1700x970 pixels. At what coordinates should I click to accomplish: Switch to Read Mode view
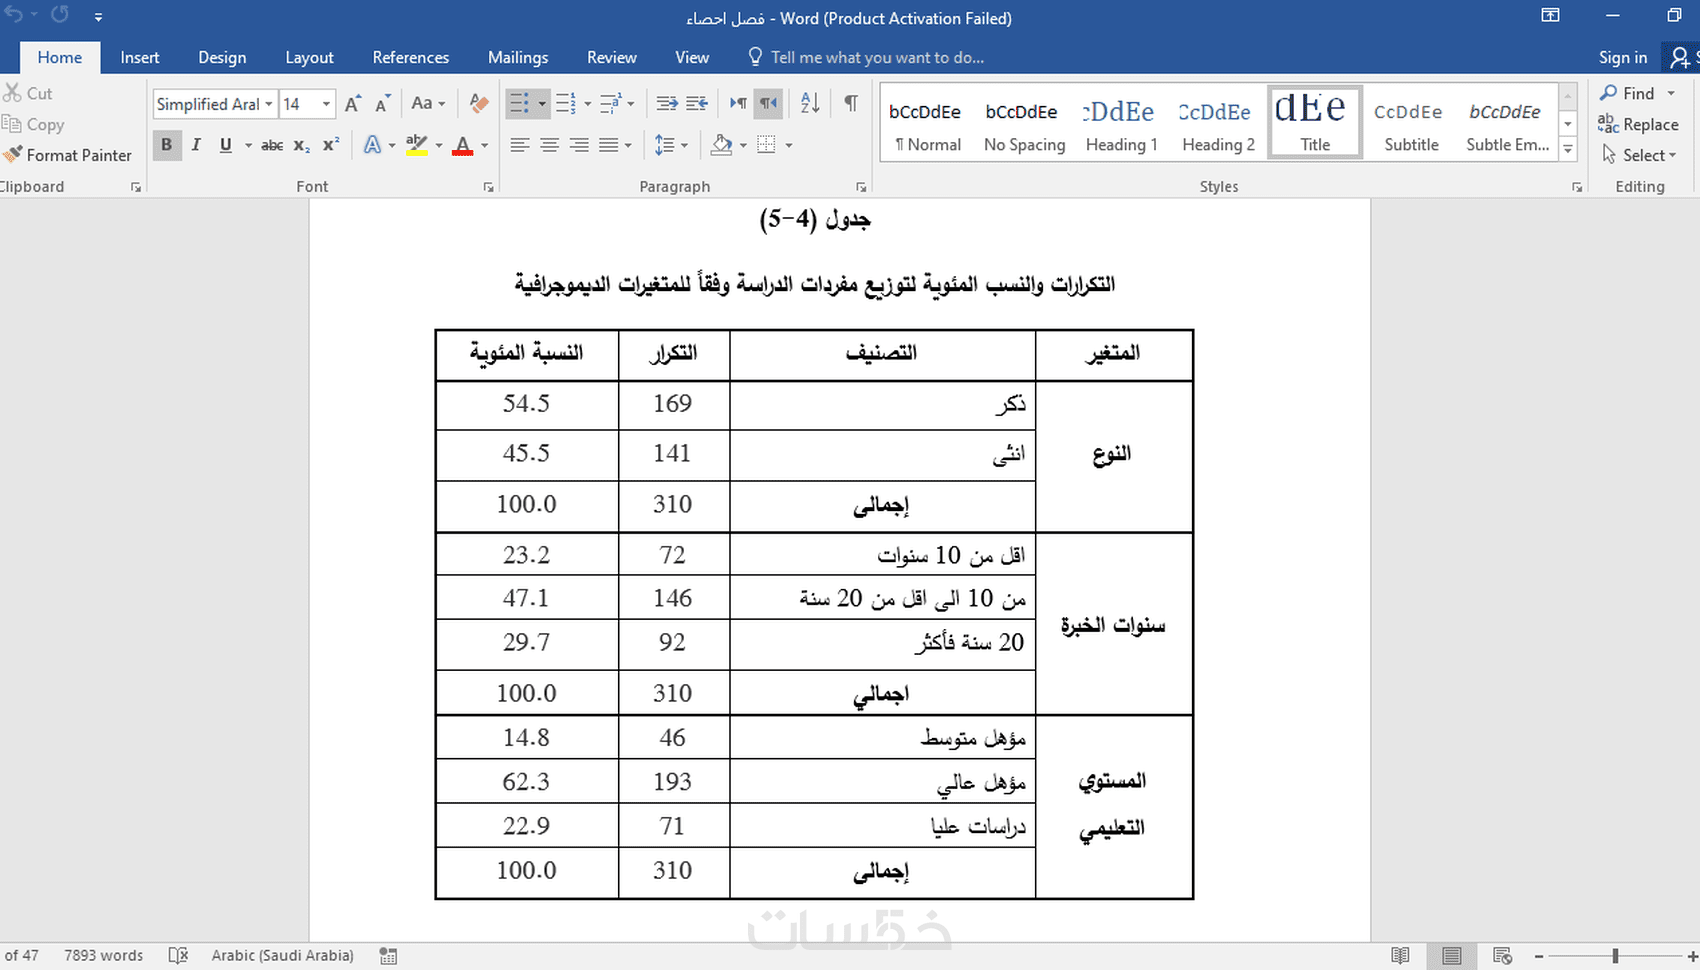(1401, 955)
